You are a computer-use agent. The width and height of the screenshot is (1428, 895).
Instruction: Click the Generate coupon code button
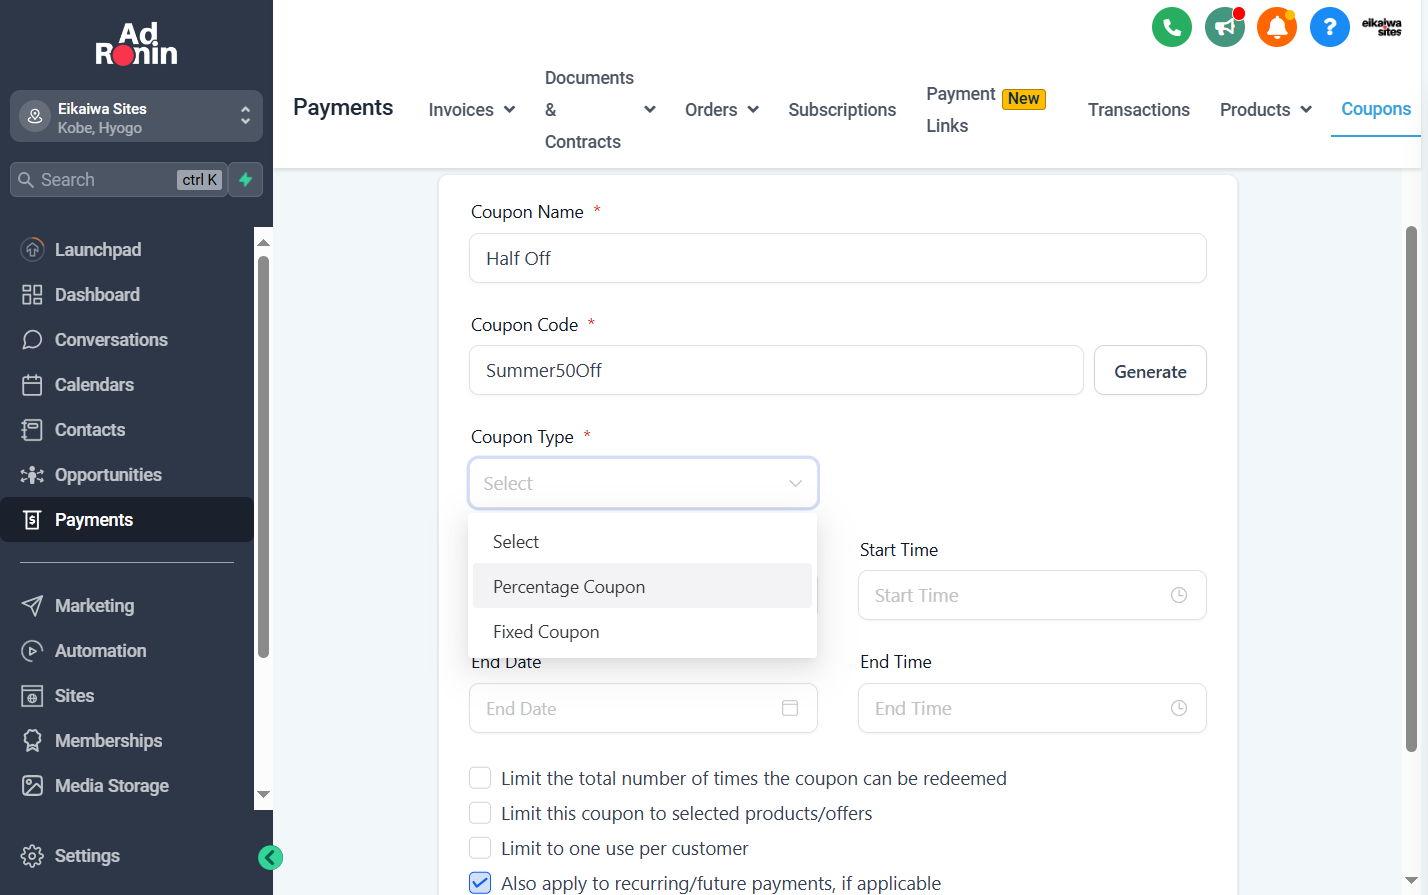pyautogui.click(x=1150, y=371)
